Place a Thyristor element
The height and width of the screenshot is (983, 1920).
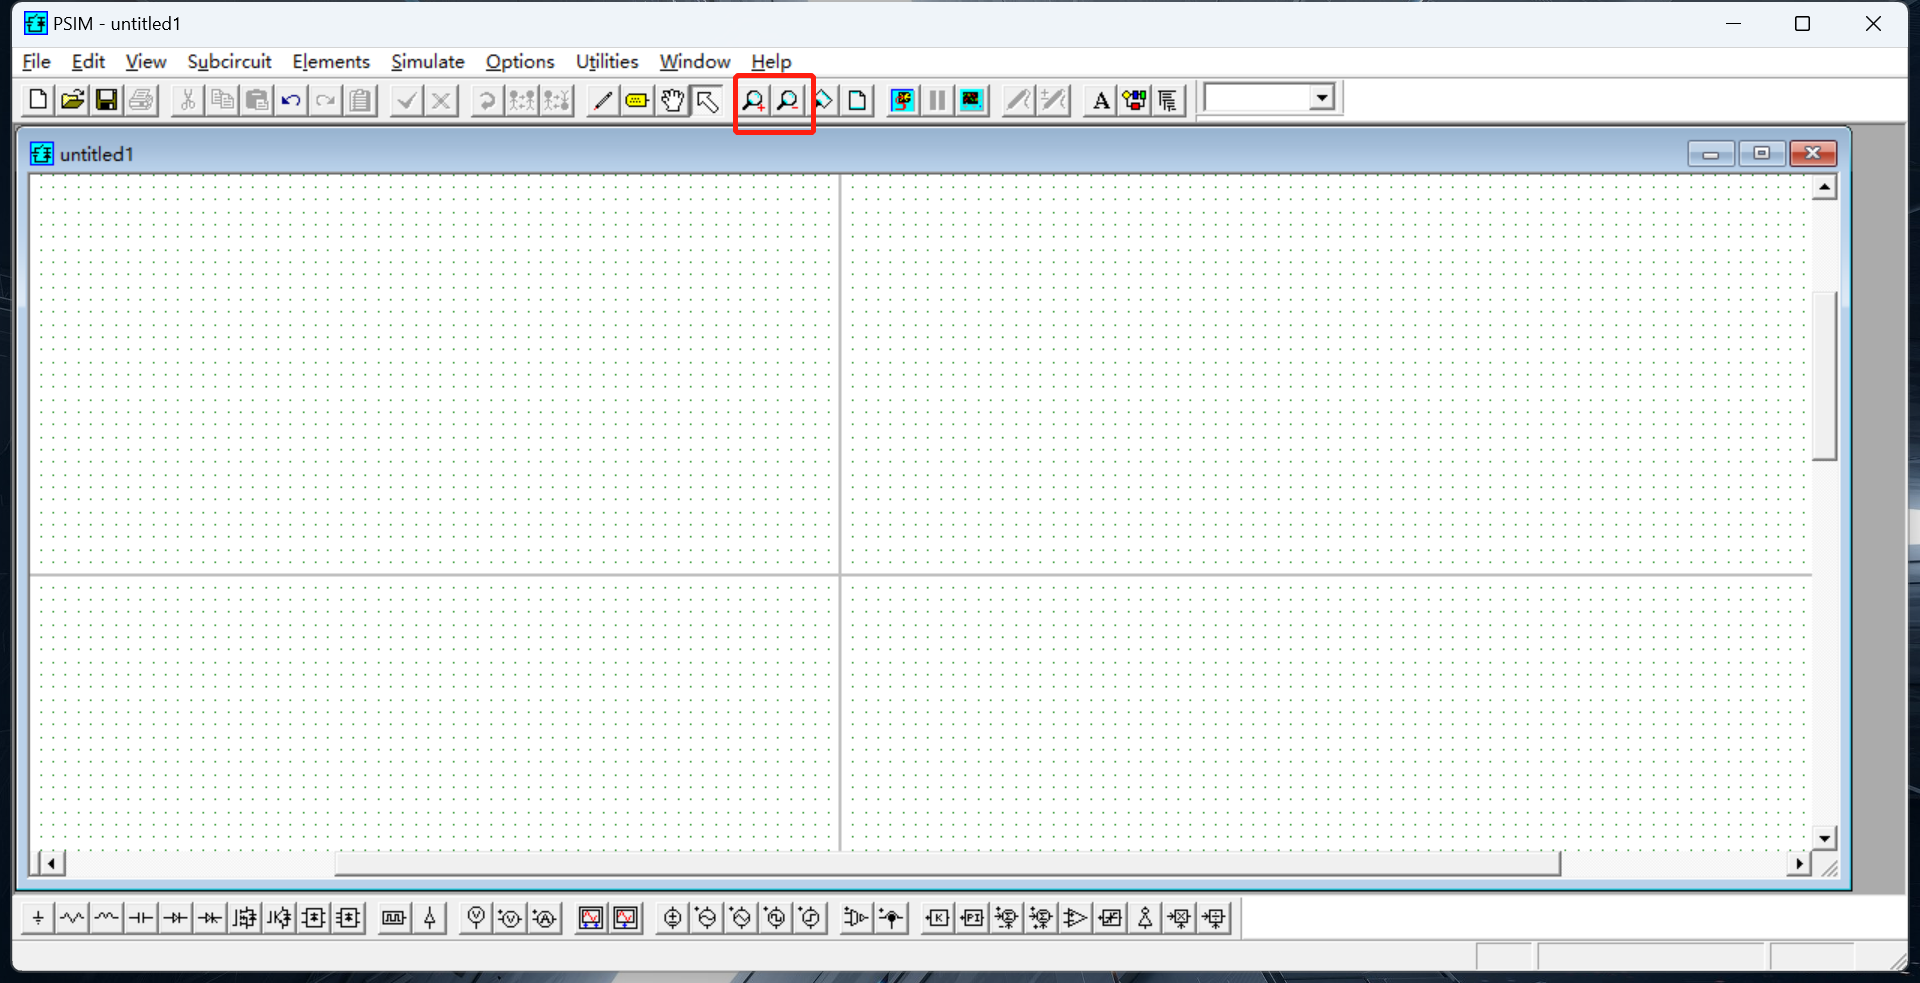pos(210,917)
